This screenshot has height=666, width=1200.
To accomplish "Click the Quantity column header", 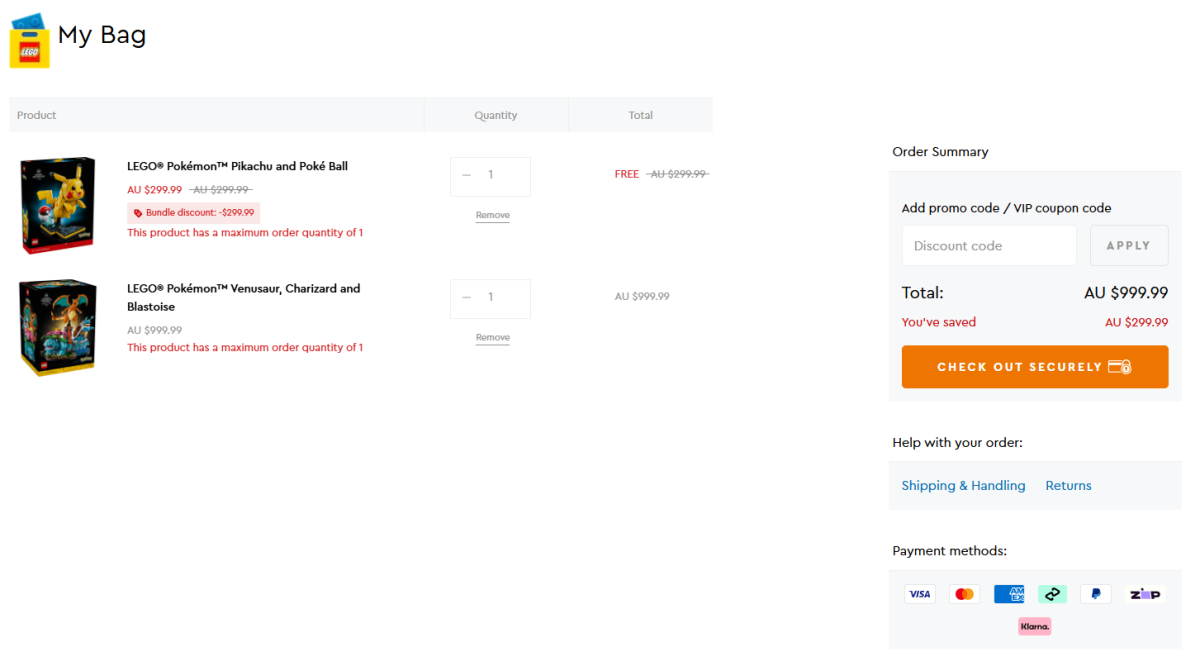I will [496, 115].
